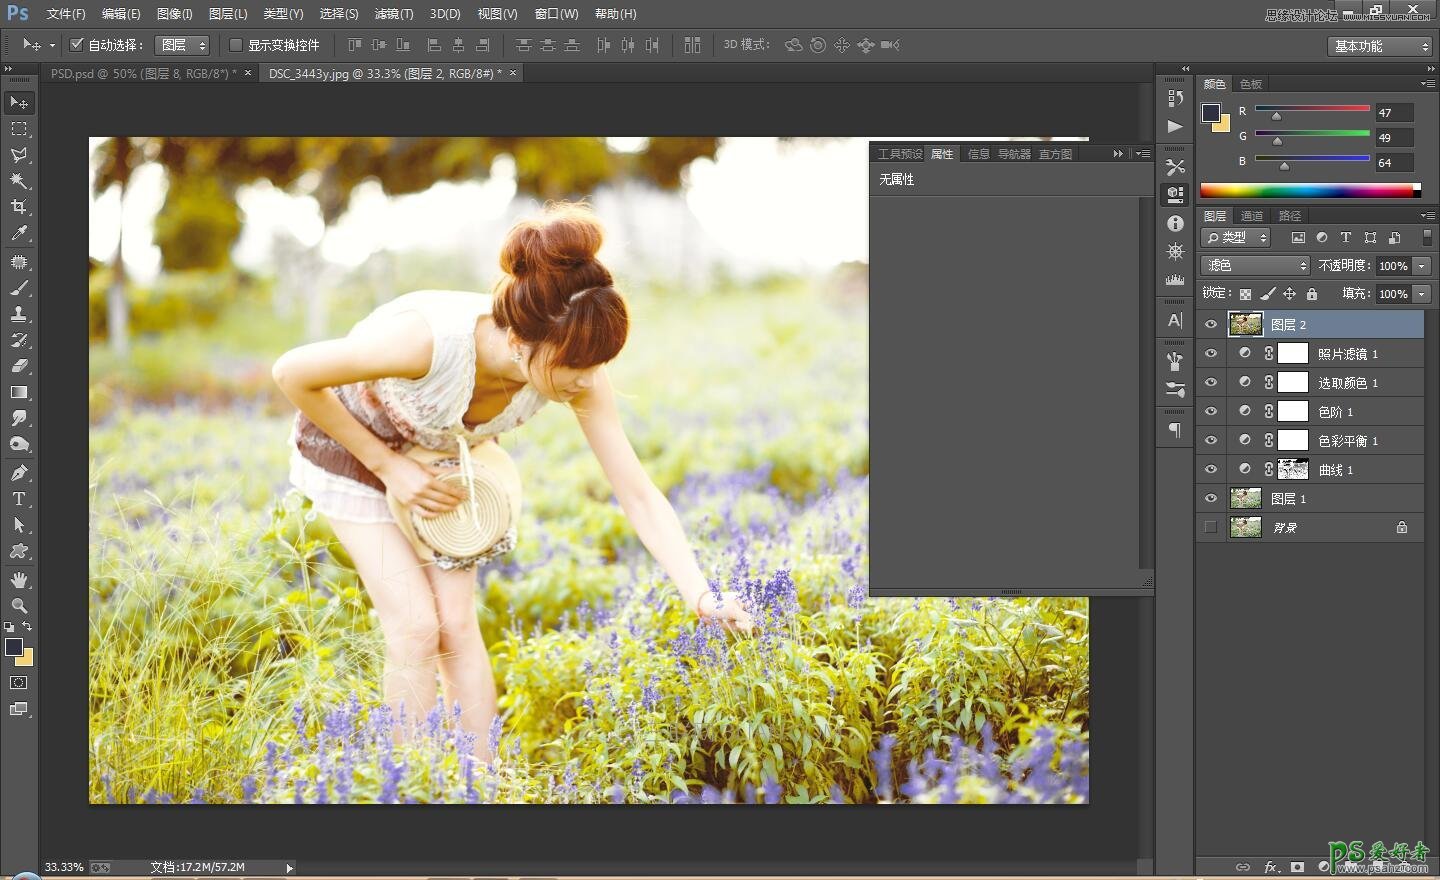Select the Eyedropper tool
This screenshot has width=1440, height=880.
tap(19, 233)
